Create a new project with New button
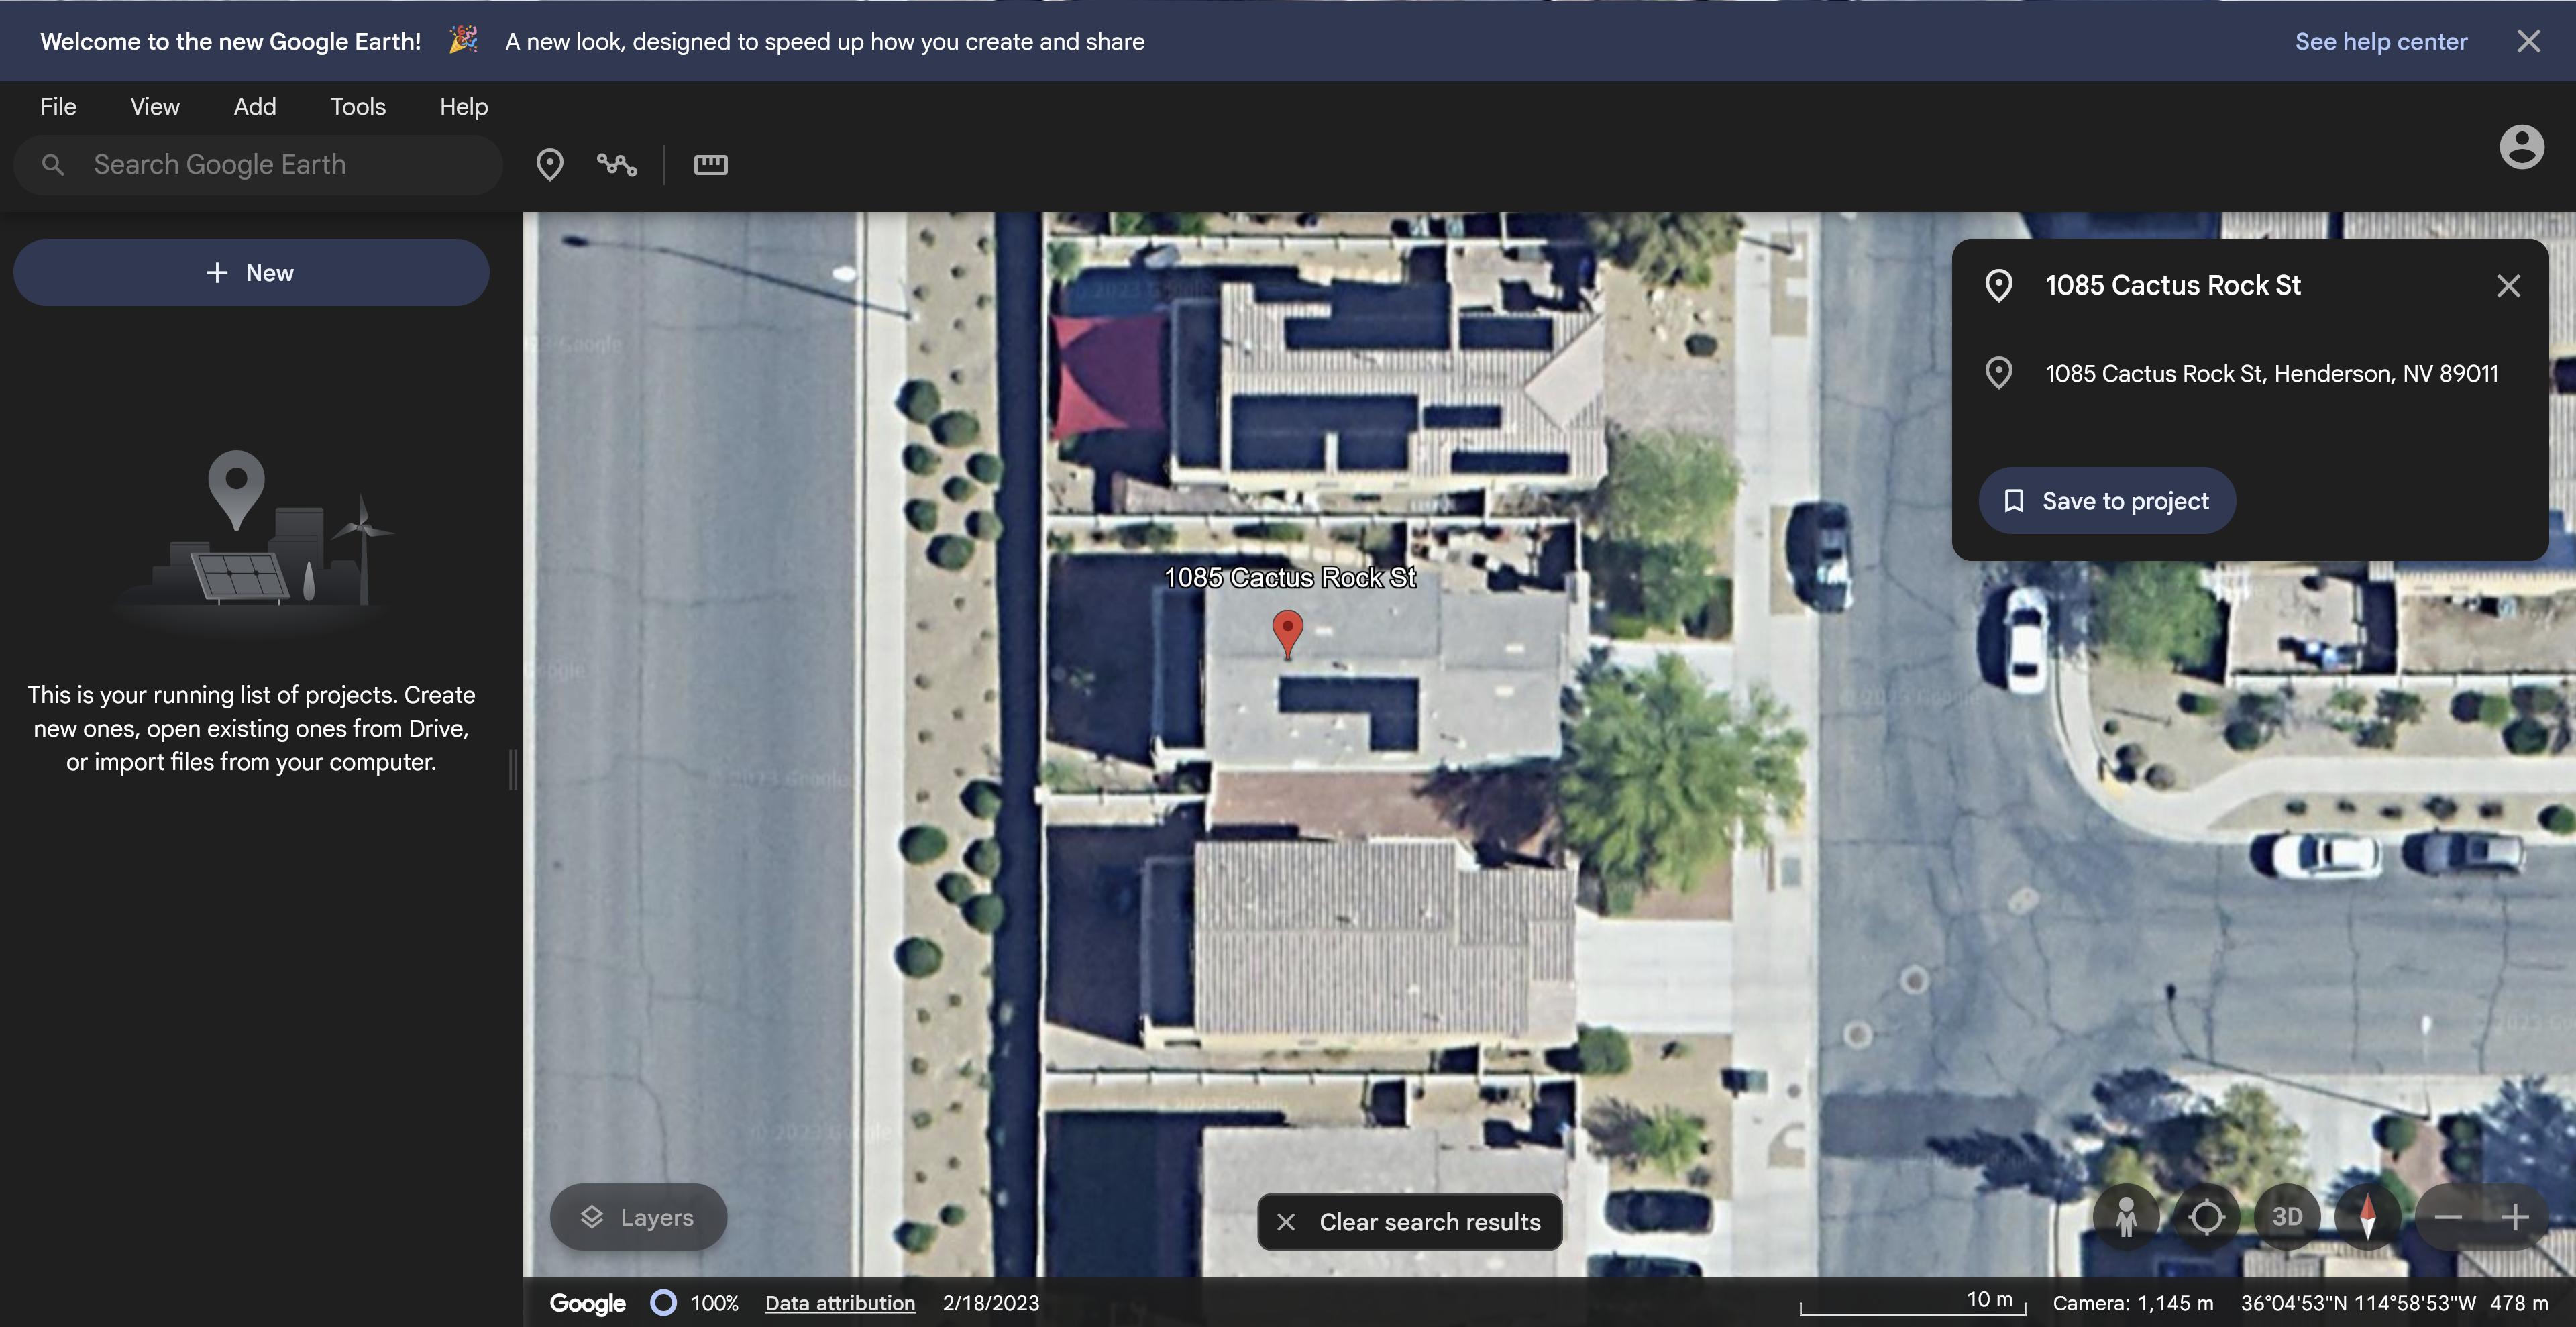This screenshot has width=2576, height=1327. click(251, 272)
